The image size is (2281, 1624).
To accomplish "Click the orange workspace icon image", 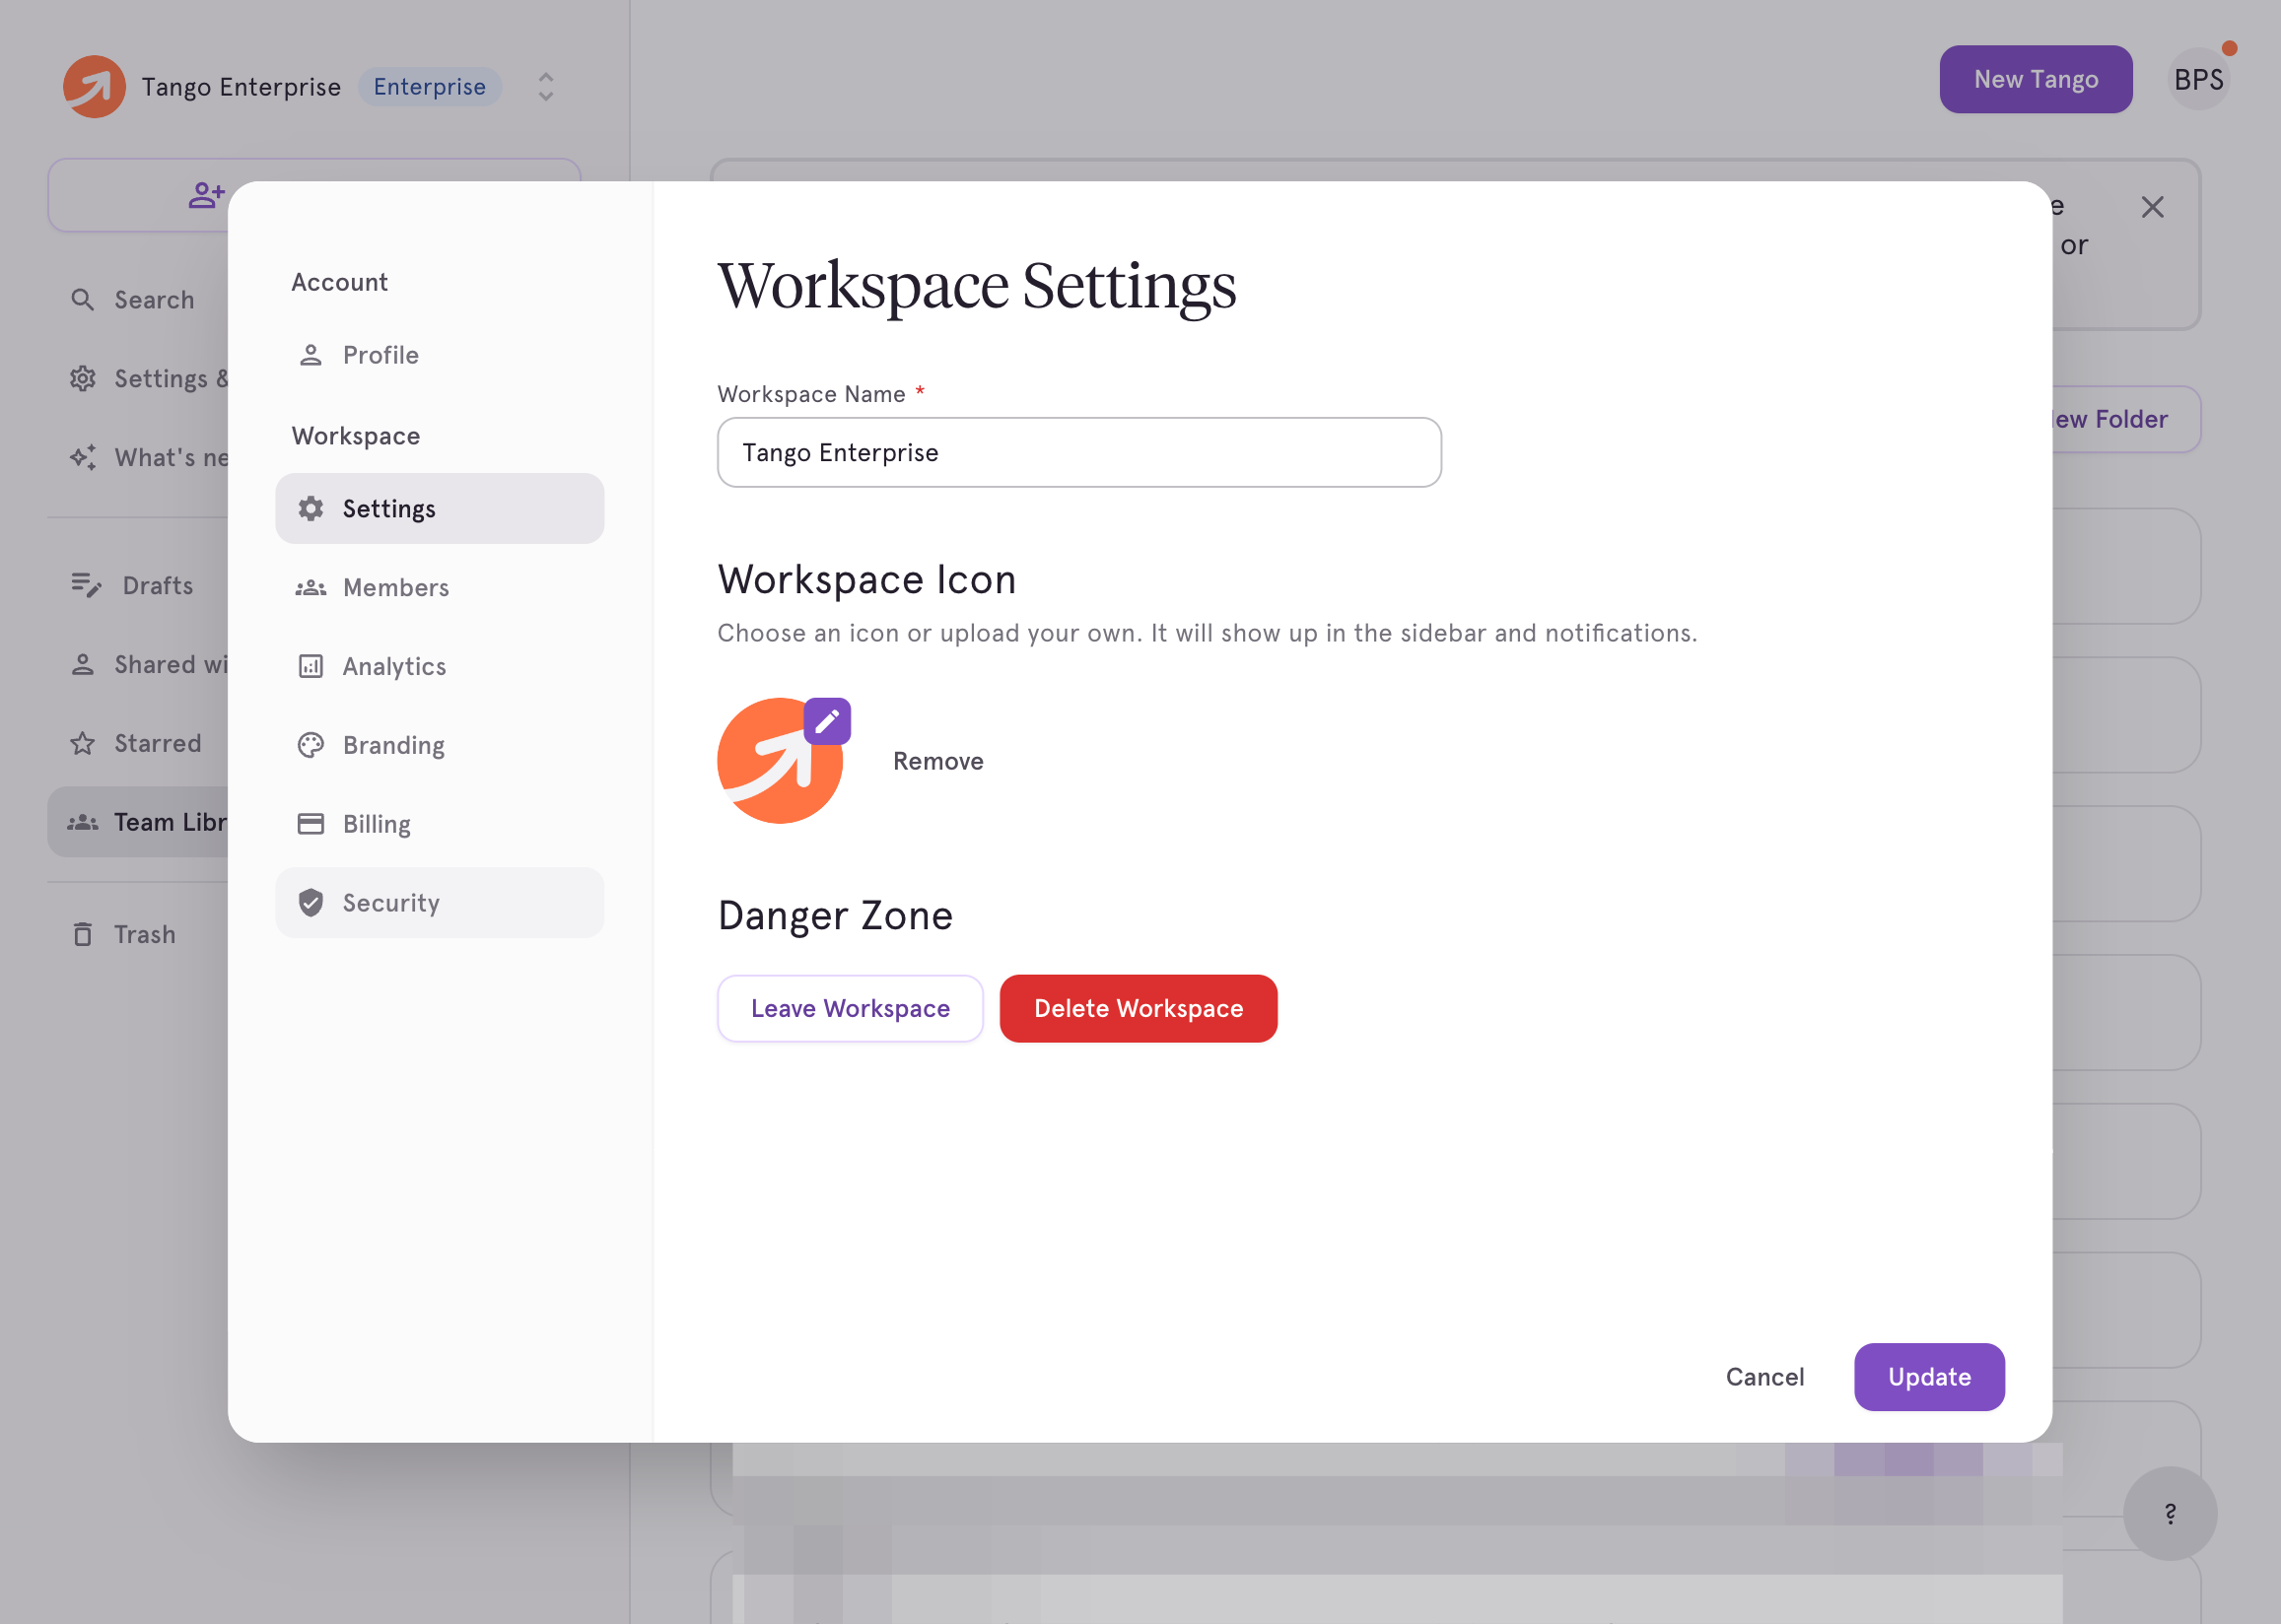I will [778, 763].
